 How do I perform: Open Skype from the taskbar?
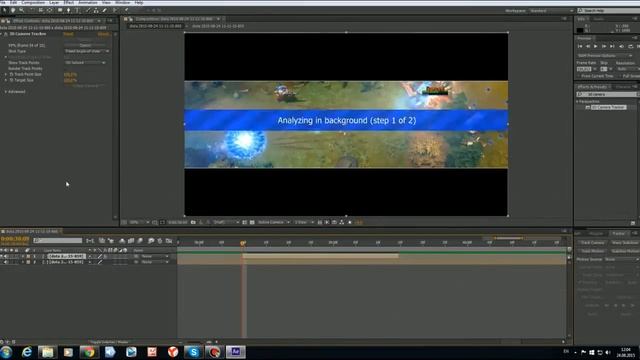pos(193,352)
